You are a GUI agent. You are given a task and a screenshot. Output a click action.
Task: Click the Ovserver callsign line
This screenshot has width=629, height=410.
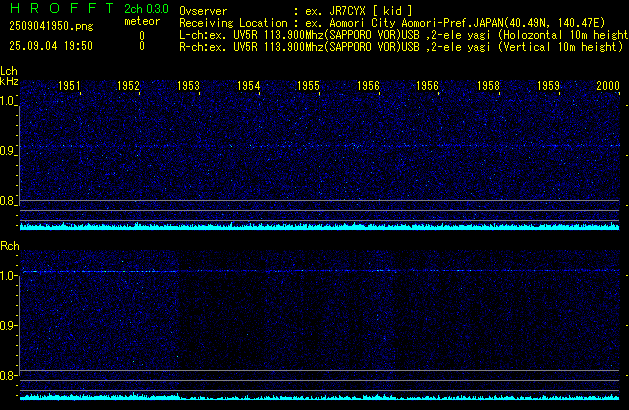296,11
